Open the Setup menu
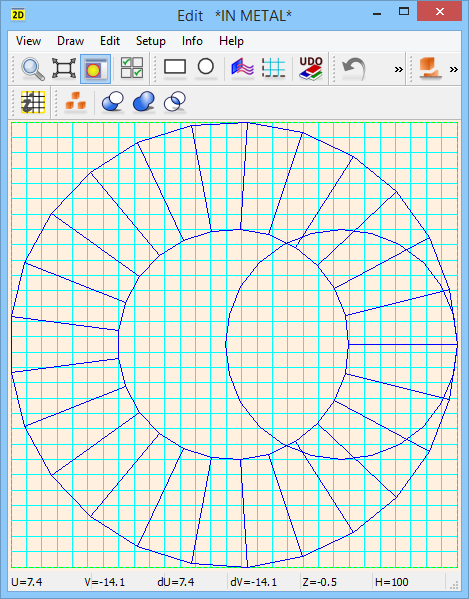 150,41
